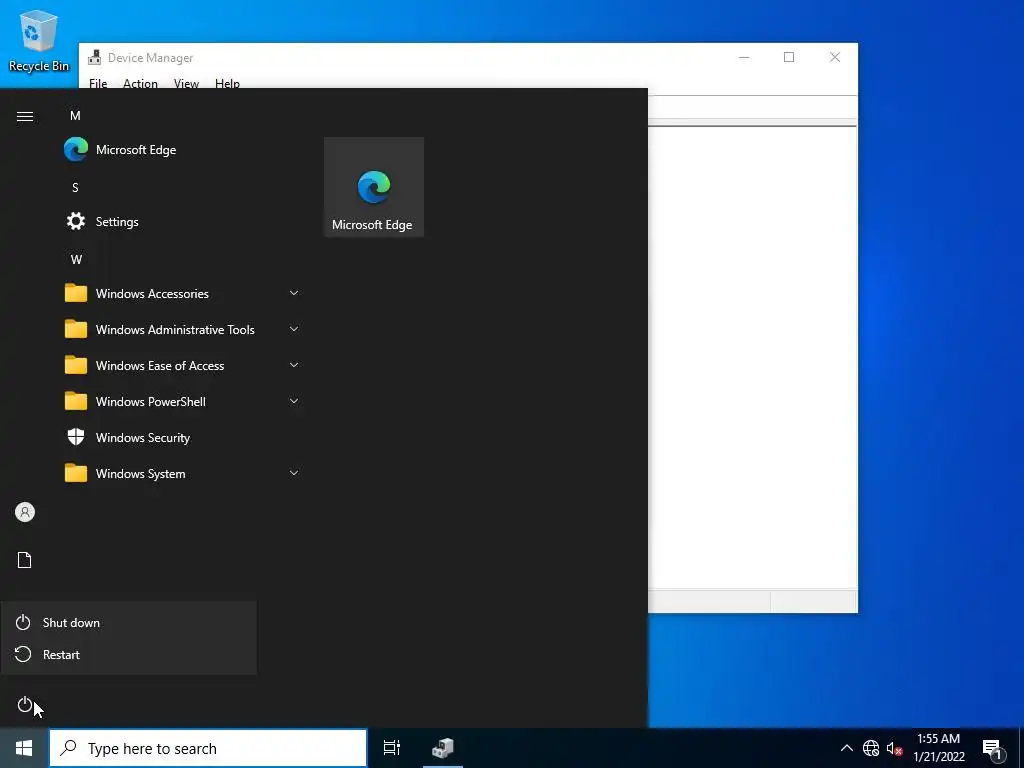
Task: Maximize the Device Manager window
Action: point(789,57)
